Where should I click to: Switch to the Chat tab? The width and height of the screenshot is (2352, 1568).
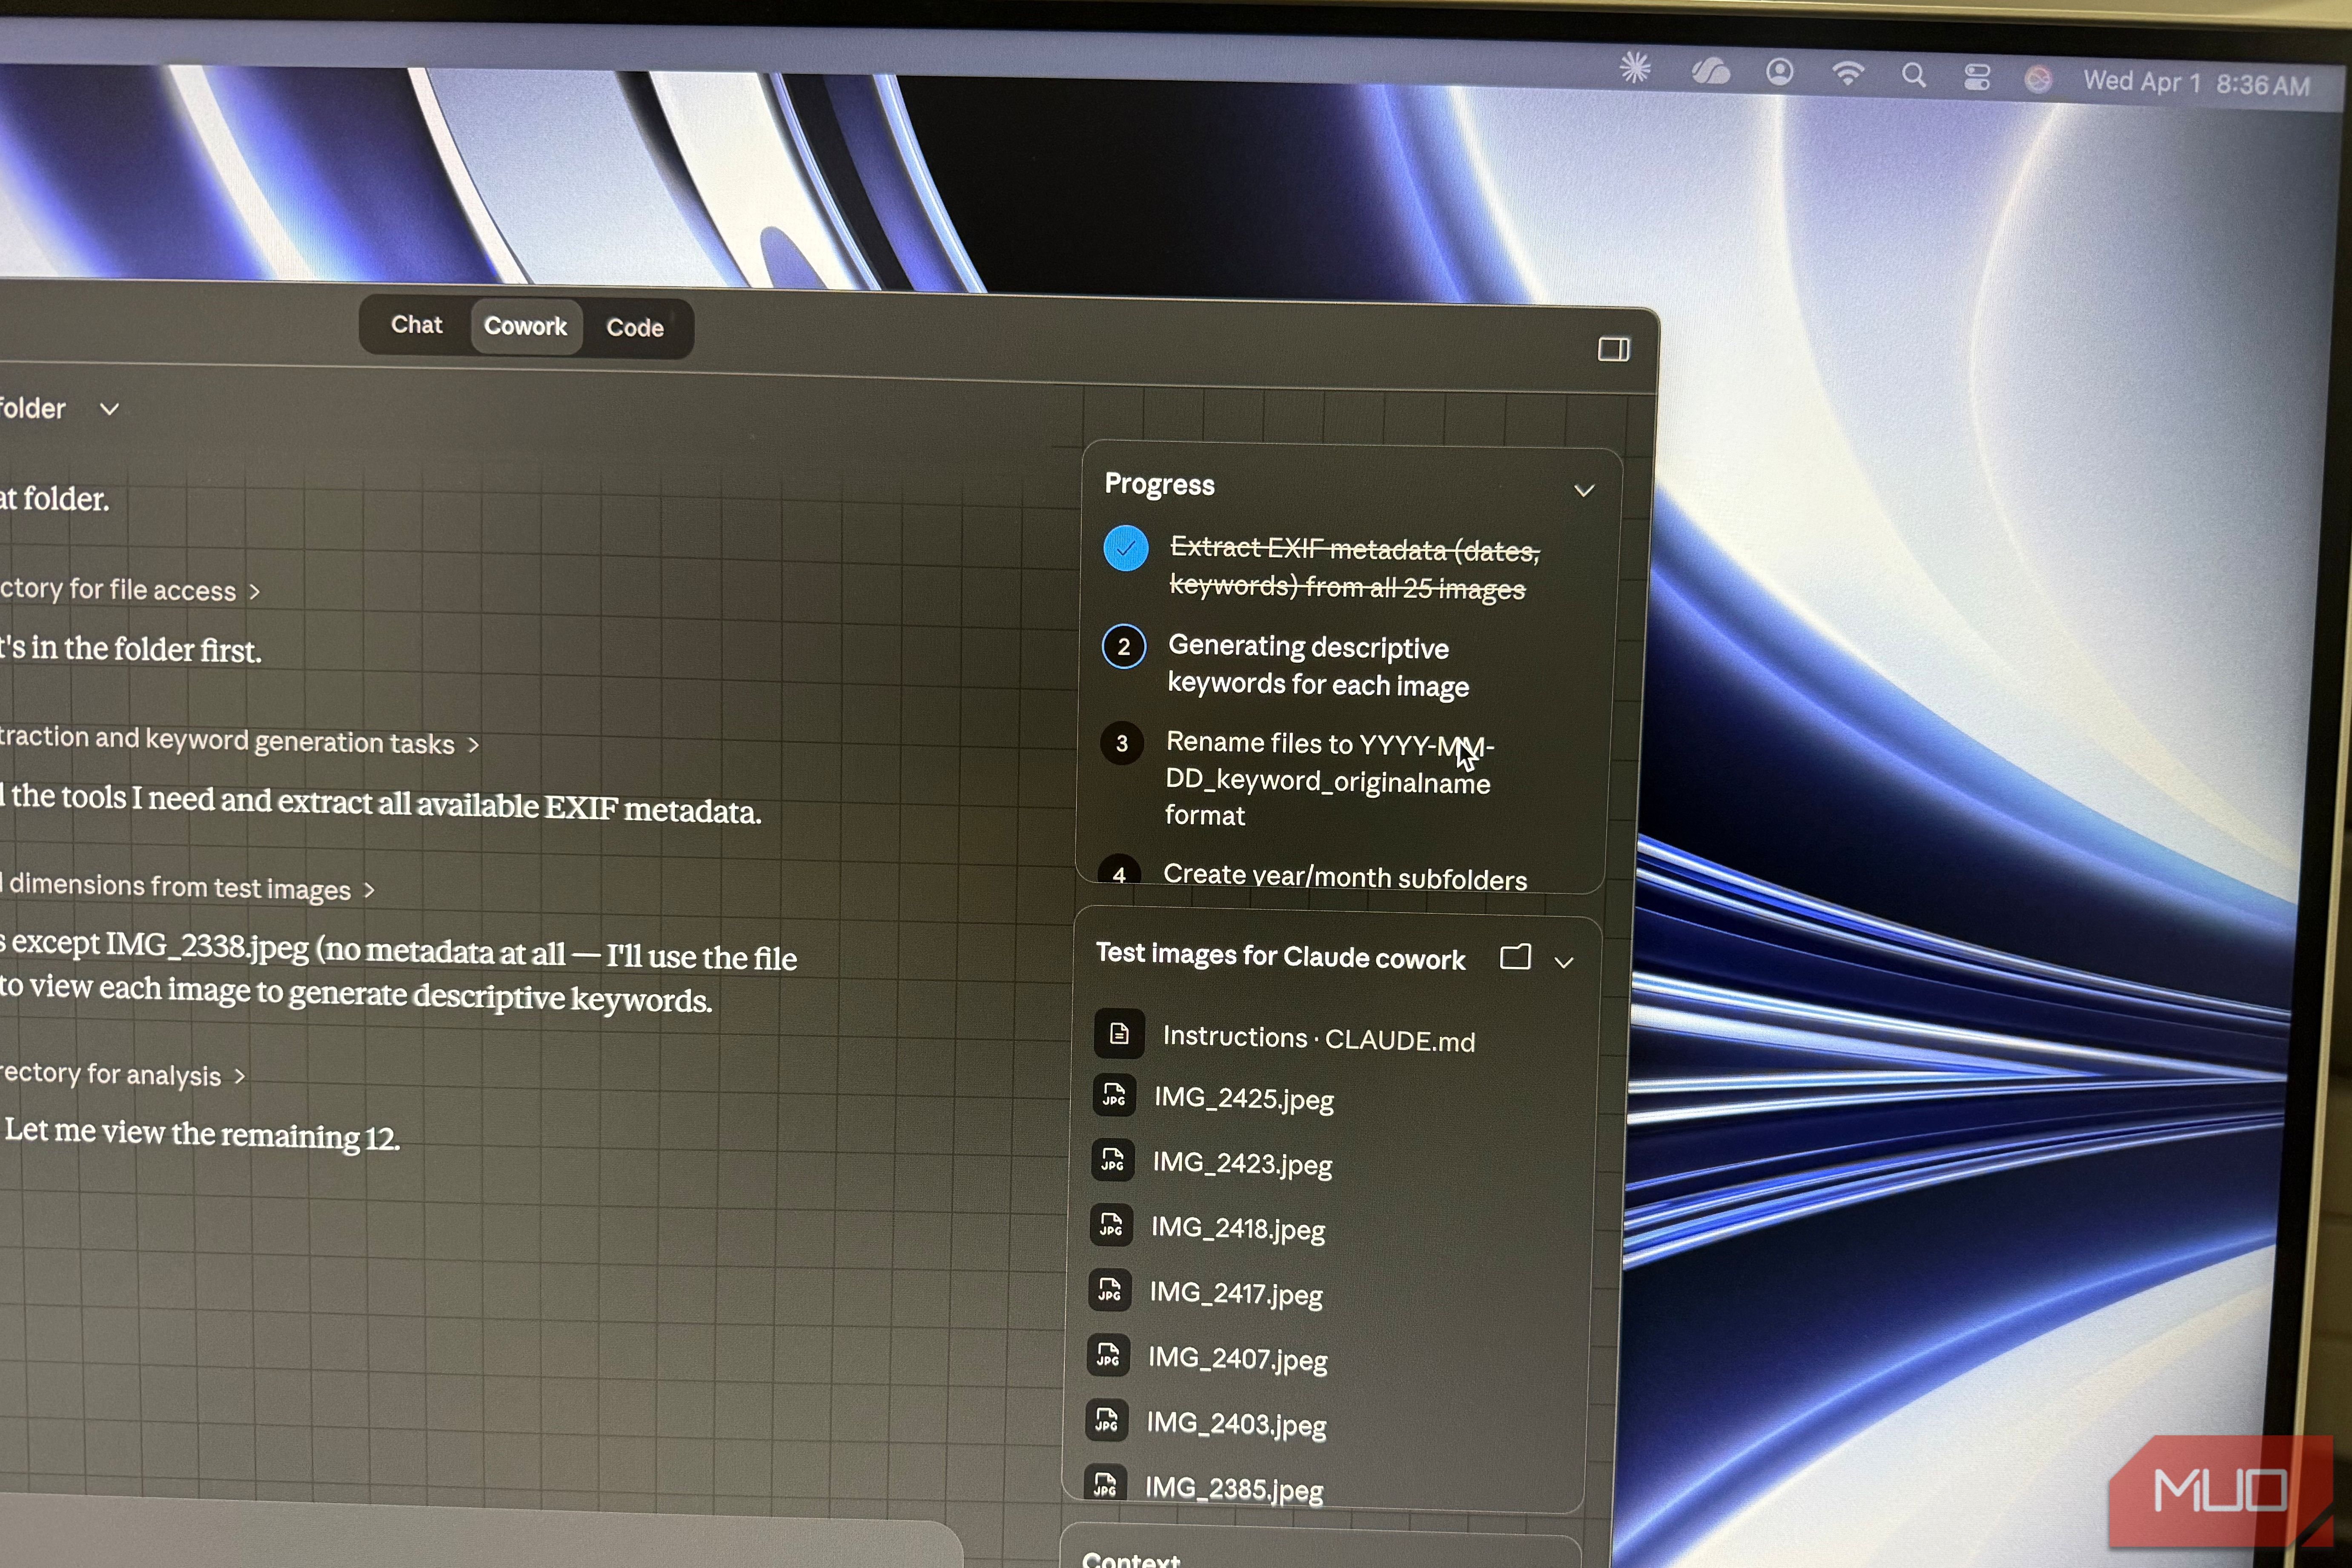pyautogui.click(x=416, y=325)
